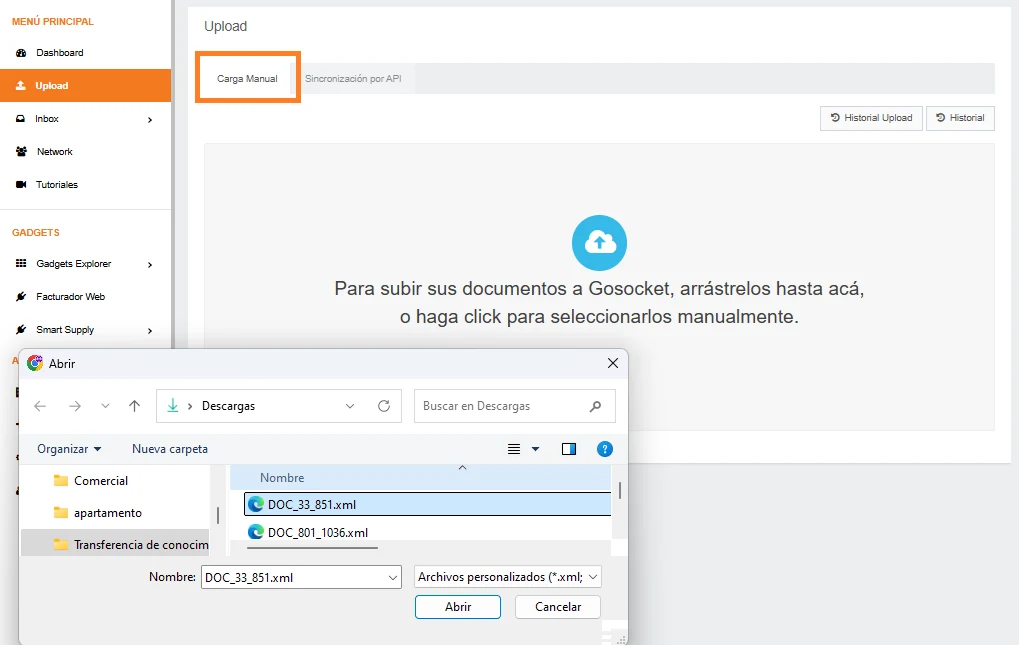This screenshot has width=1019, height=645.
Task: Click the Upload arrow icon in sidebar
Action: [x=21, y=85]
